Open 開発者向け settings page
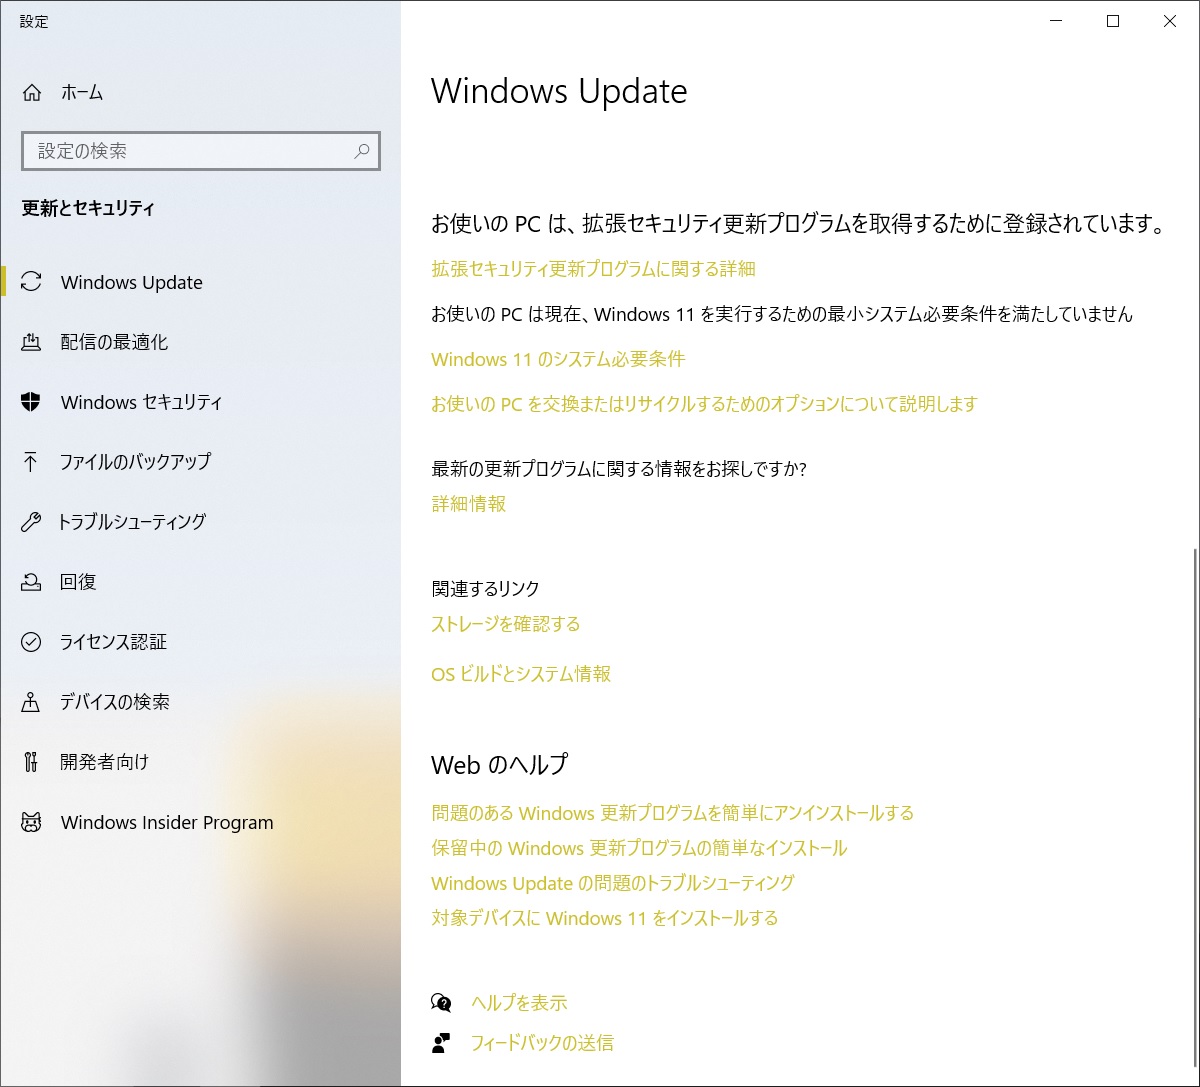The height and width of the screenshot is (1087, 1200). point(200,762)
